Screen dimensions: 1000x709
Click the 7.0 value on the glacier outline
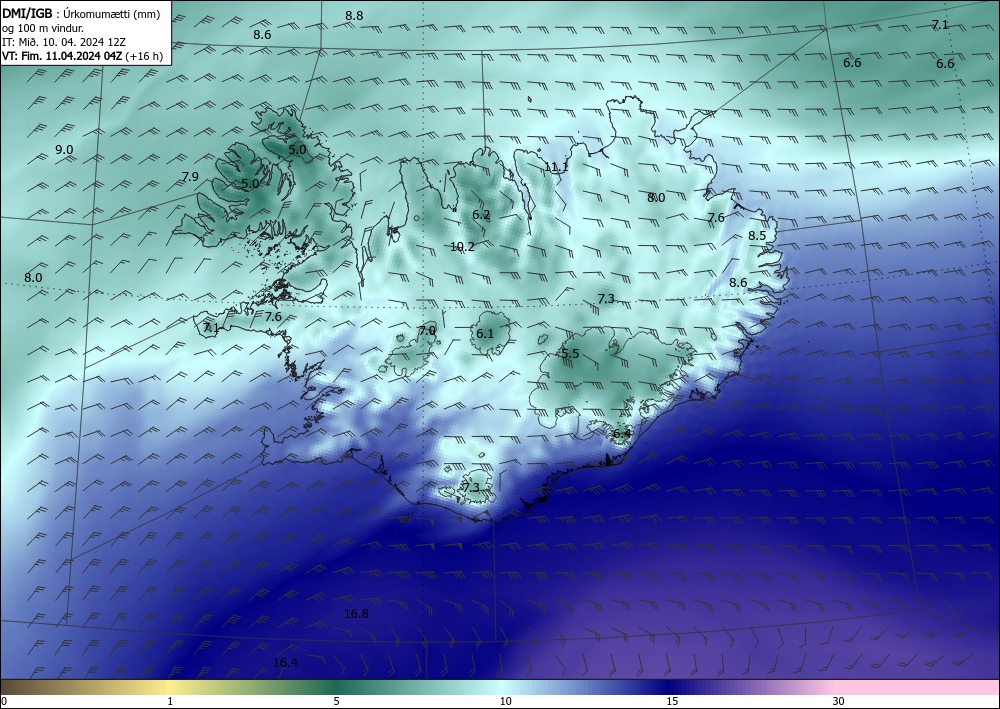(427, 331)
